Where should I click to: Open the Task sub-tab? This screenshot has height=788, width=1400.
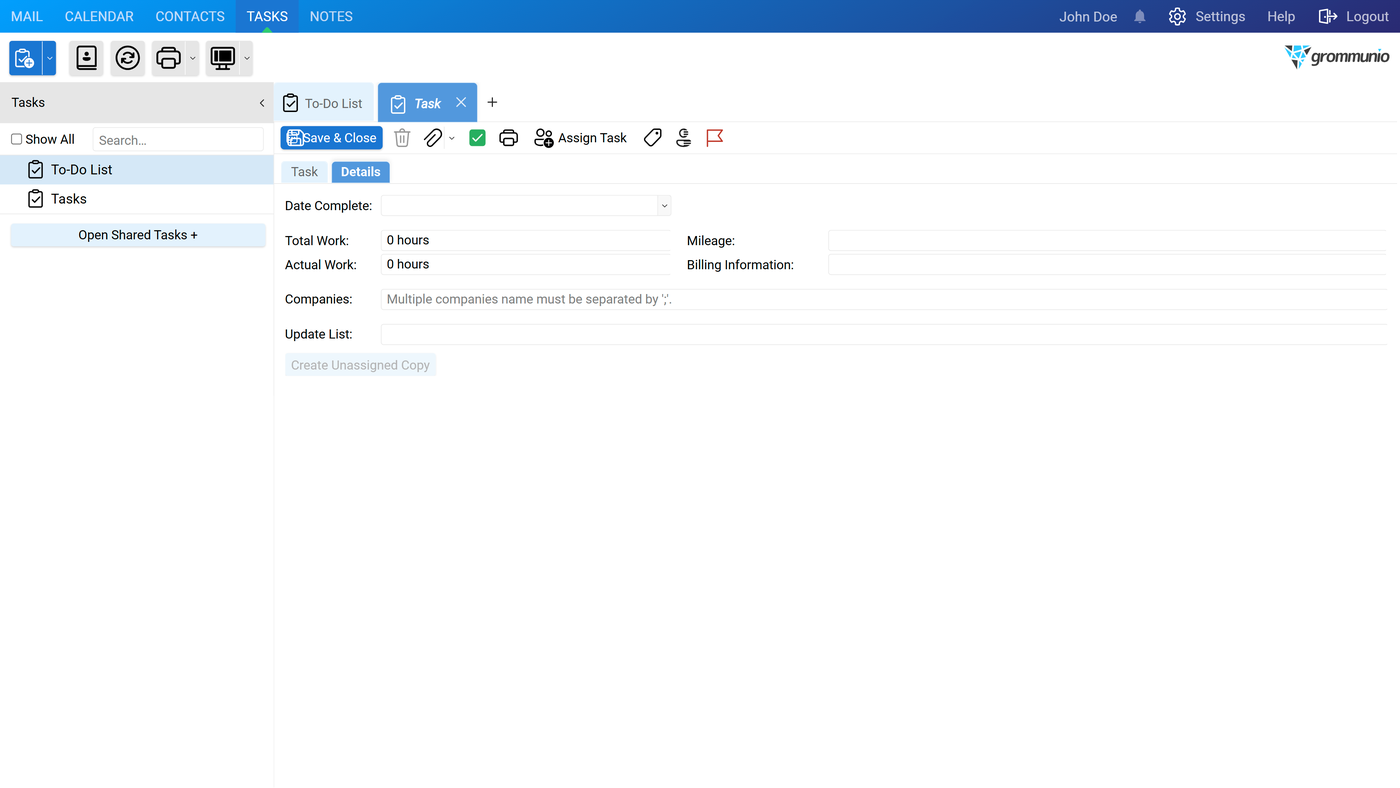coord(304,172)
